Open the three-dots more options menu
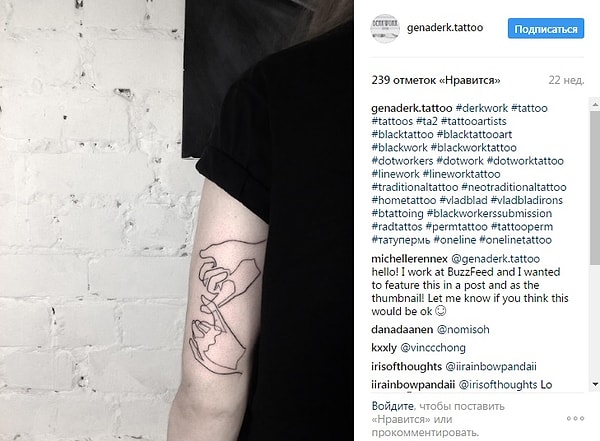Viewport: 600px width, 441px height. [576, 418]
